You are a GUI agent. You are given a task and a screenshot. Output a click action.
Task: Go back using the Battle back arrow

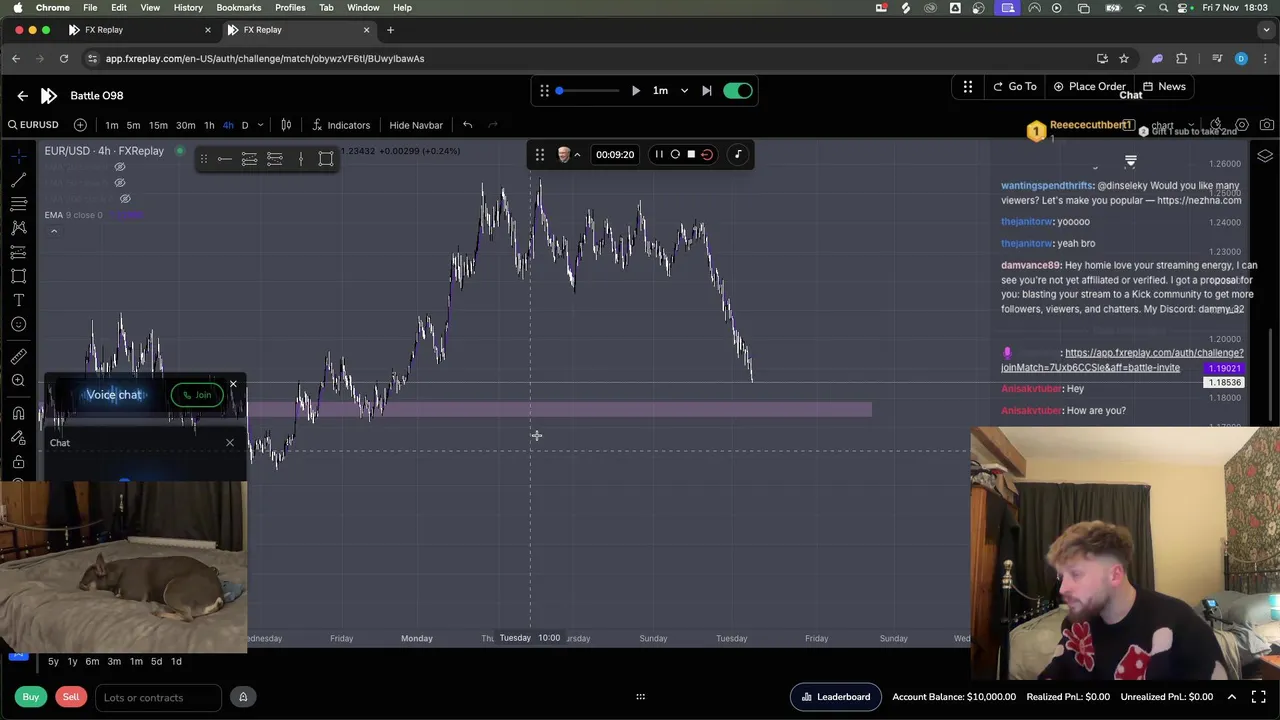22,95
